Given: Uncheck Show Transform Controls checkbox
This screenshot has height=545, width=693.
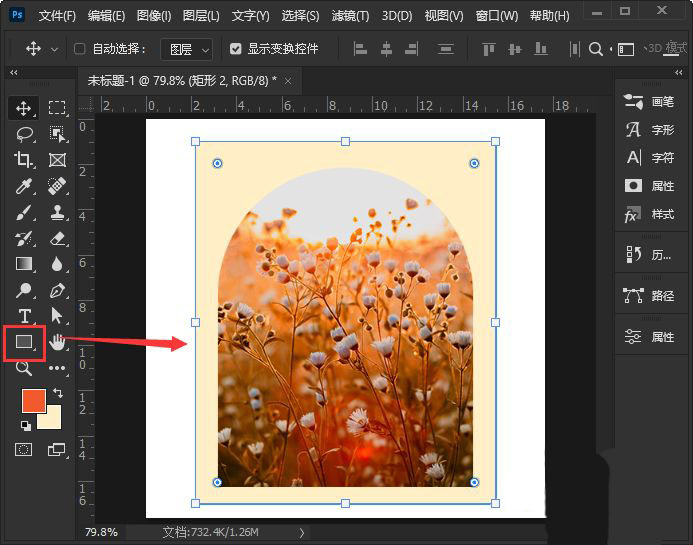Looking at the screenshot, I should coord(236,49).
